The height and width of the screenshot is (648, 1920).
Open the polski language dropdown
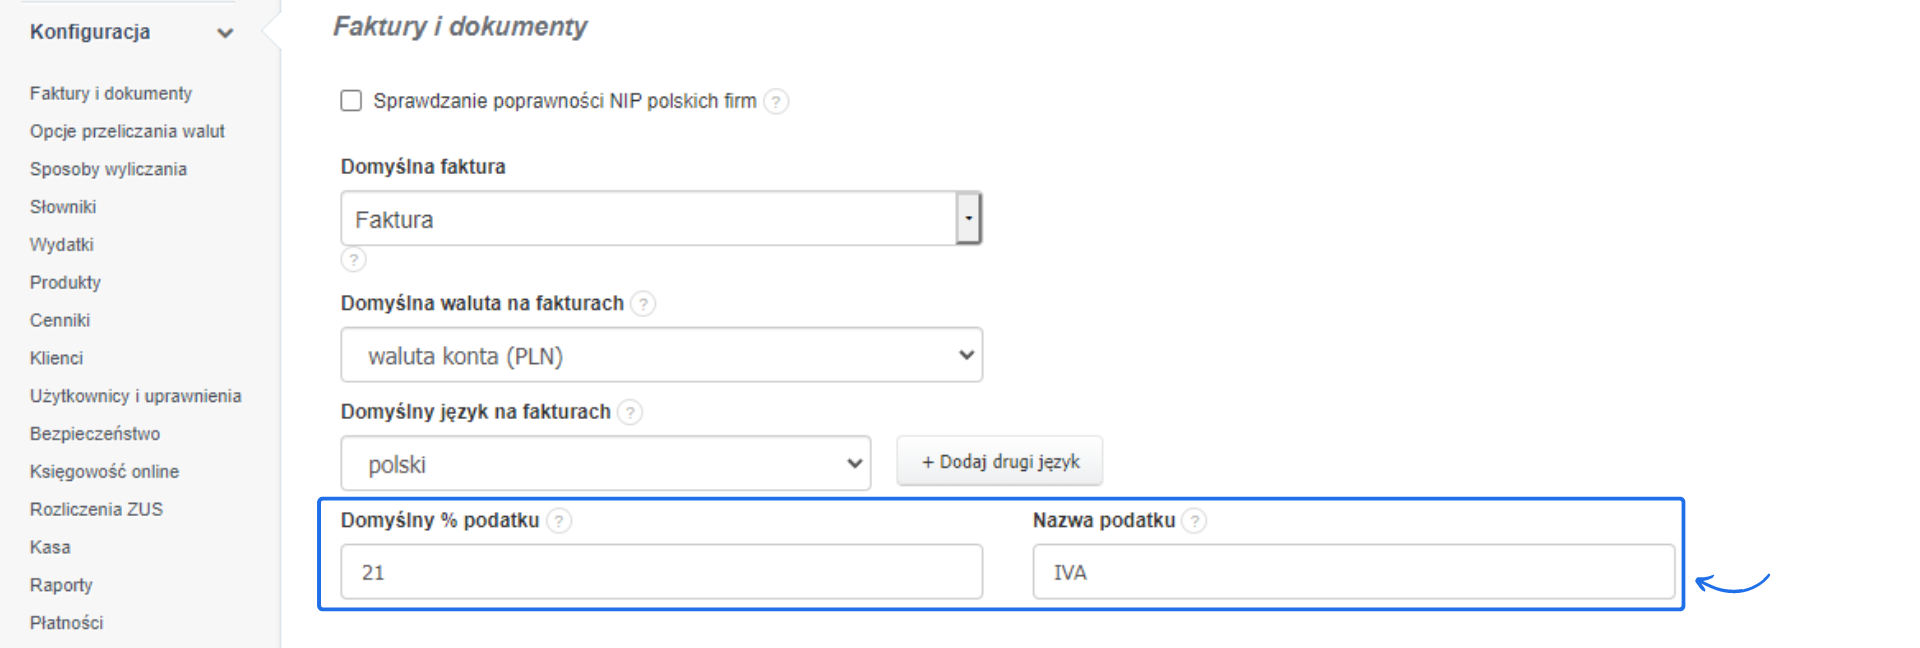[x=605, y=464]
